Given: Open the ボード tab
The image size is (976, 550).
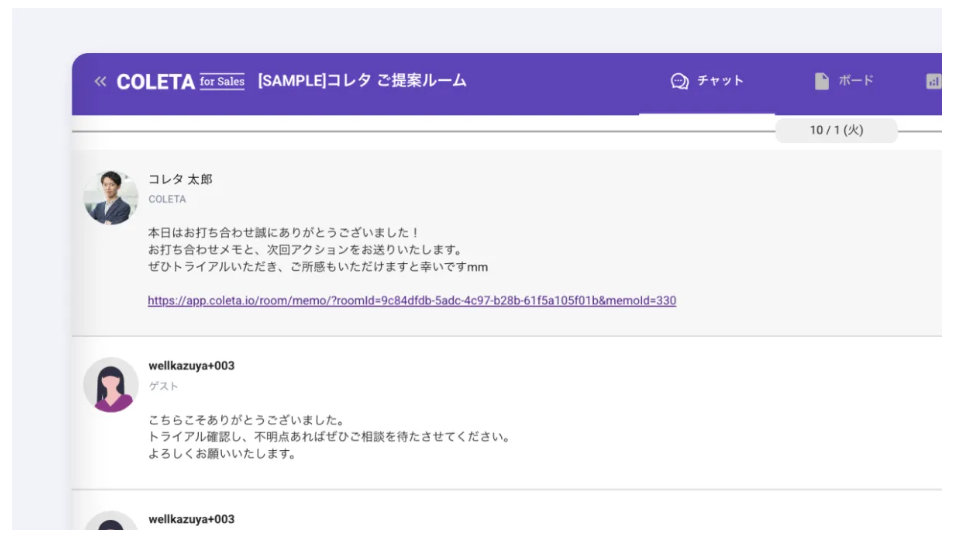Looking at the screenshot, I should point(856,81).
